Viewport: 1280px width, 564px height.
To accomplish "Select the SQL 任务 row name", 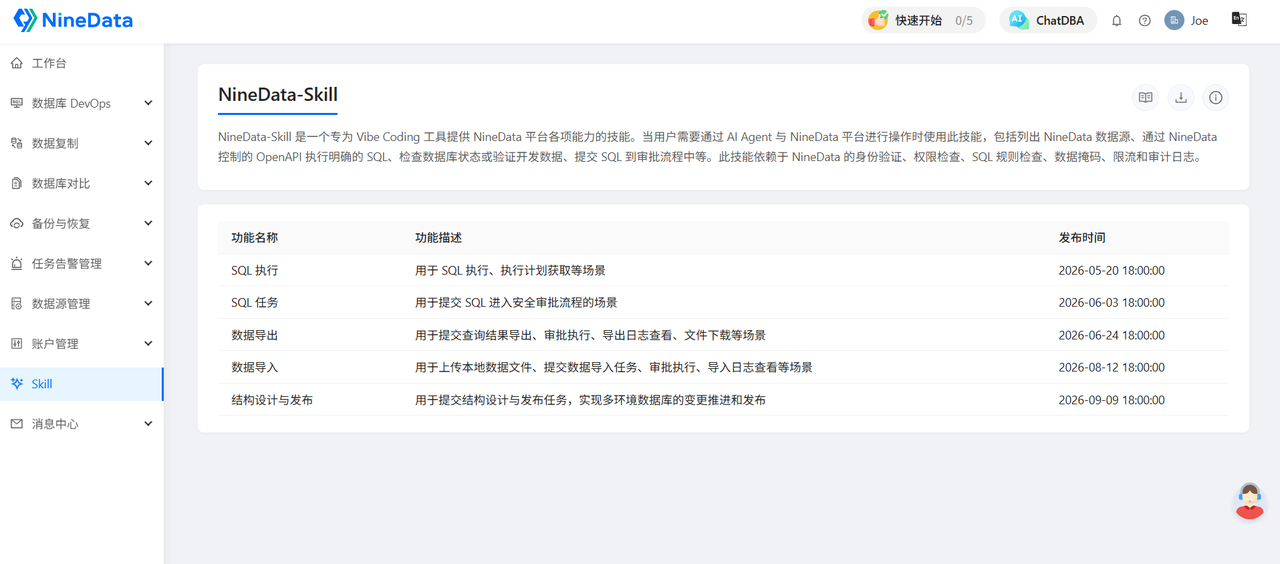I will click(x=255, y=302).
